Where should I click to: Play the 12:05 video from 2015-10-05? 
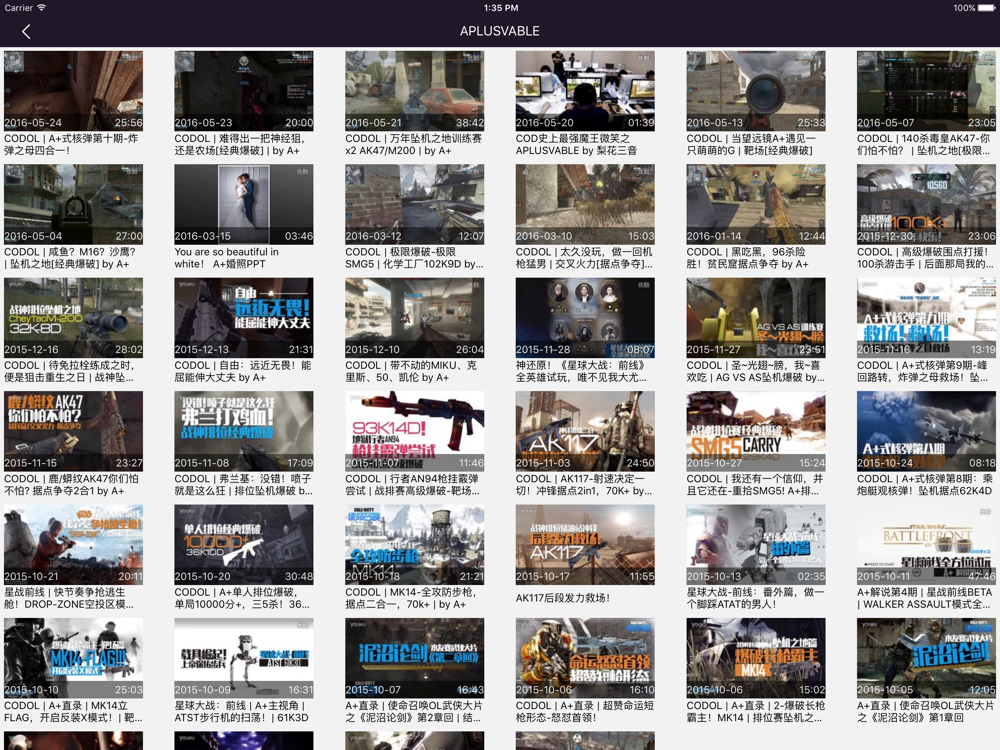(926, 658)
